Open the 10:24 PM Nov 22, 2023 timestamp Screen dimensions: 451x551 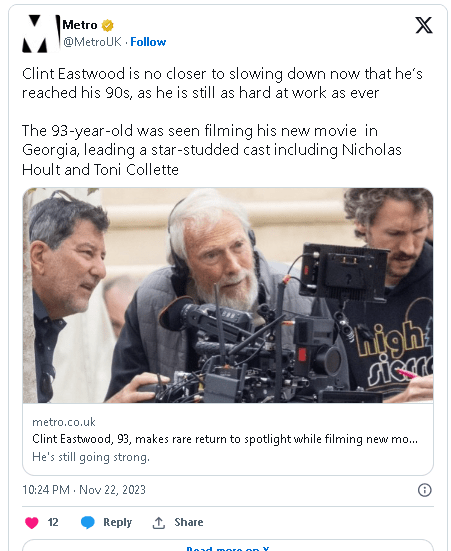(84, 490)
